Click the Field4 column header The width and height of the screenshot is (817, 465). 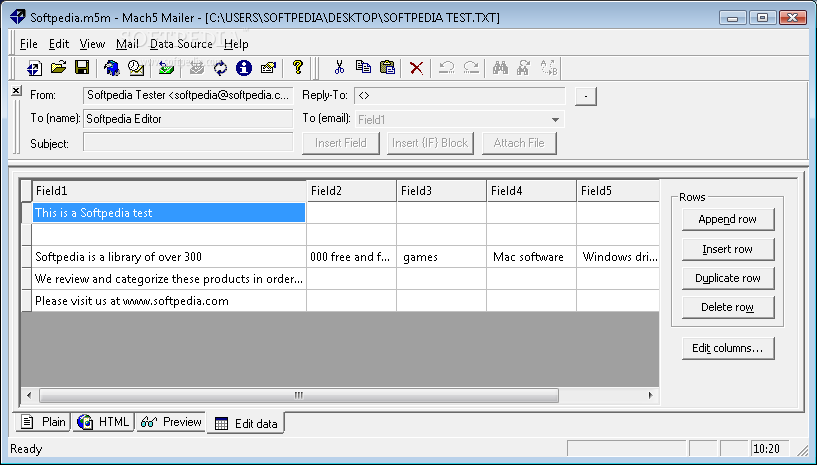click(x=531, y=191)
